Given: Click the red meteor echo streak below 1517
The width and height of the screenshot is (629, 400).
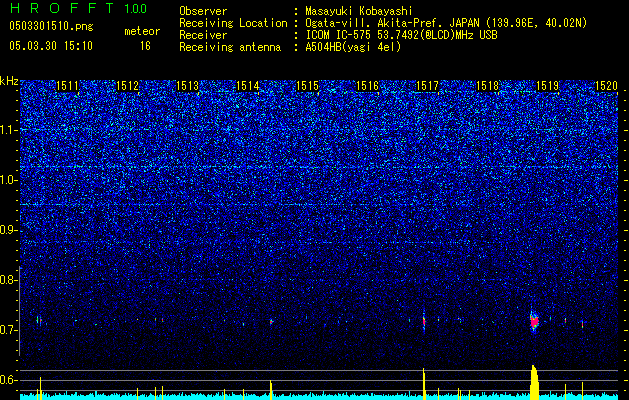Looking at the screenshot, I should coord(424,321).
